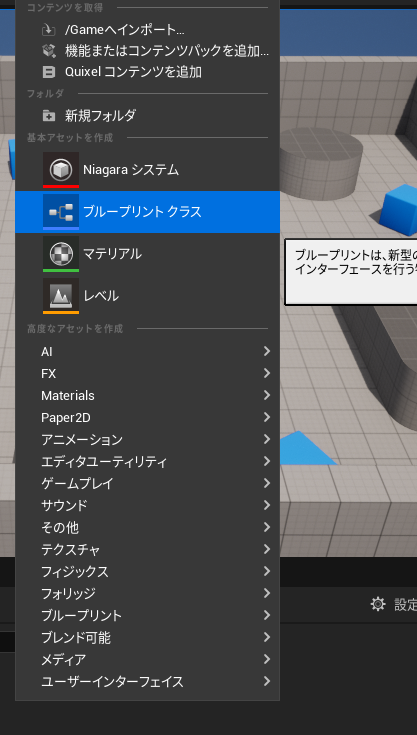Open the FX submenu
The height and width of the screenshot is (735, 417).
pyautogui.click(x=147, y=374)
